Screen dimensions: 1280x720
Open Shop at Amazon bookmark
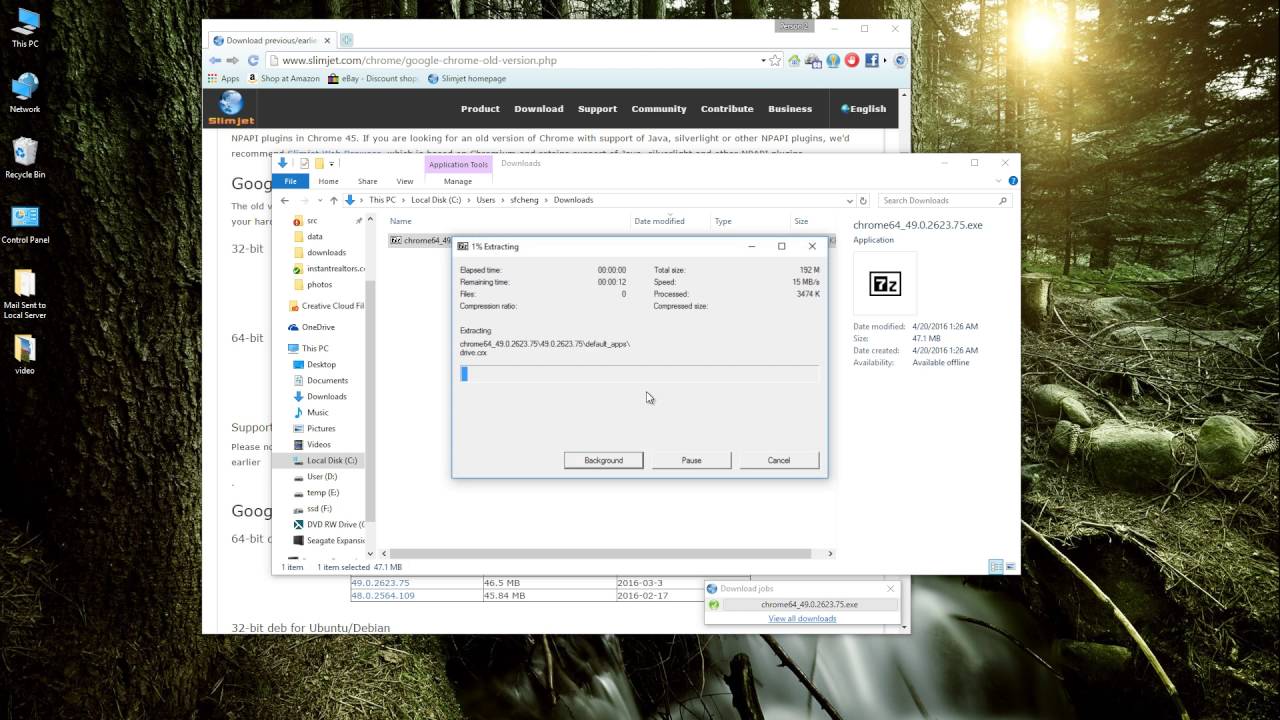(283, 78)
